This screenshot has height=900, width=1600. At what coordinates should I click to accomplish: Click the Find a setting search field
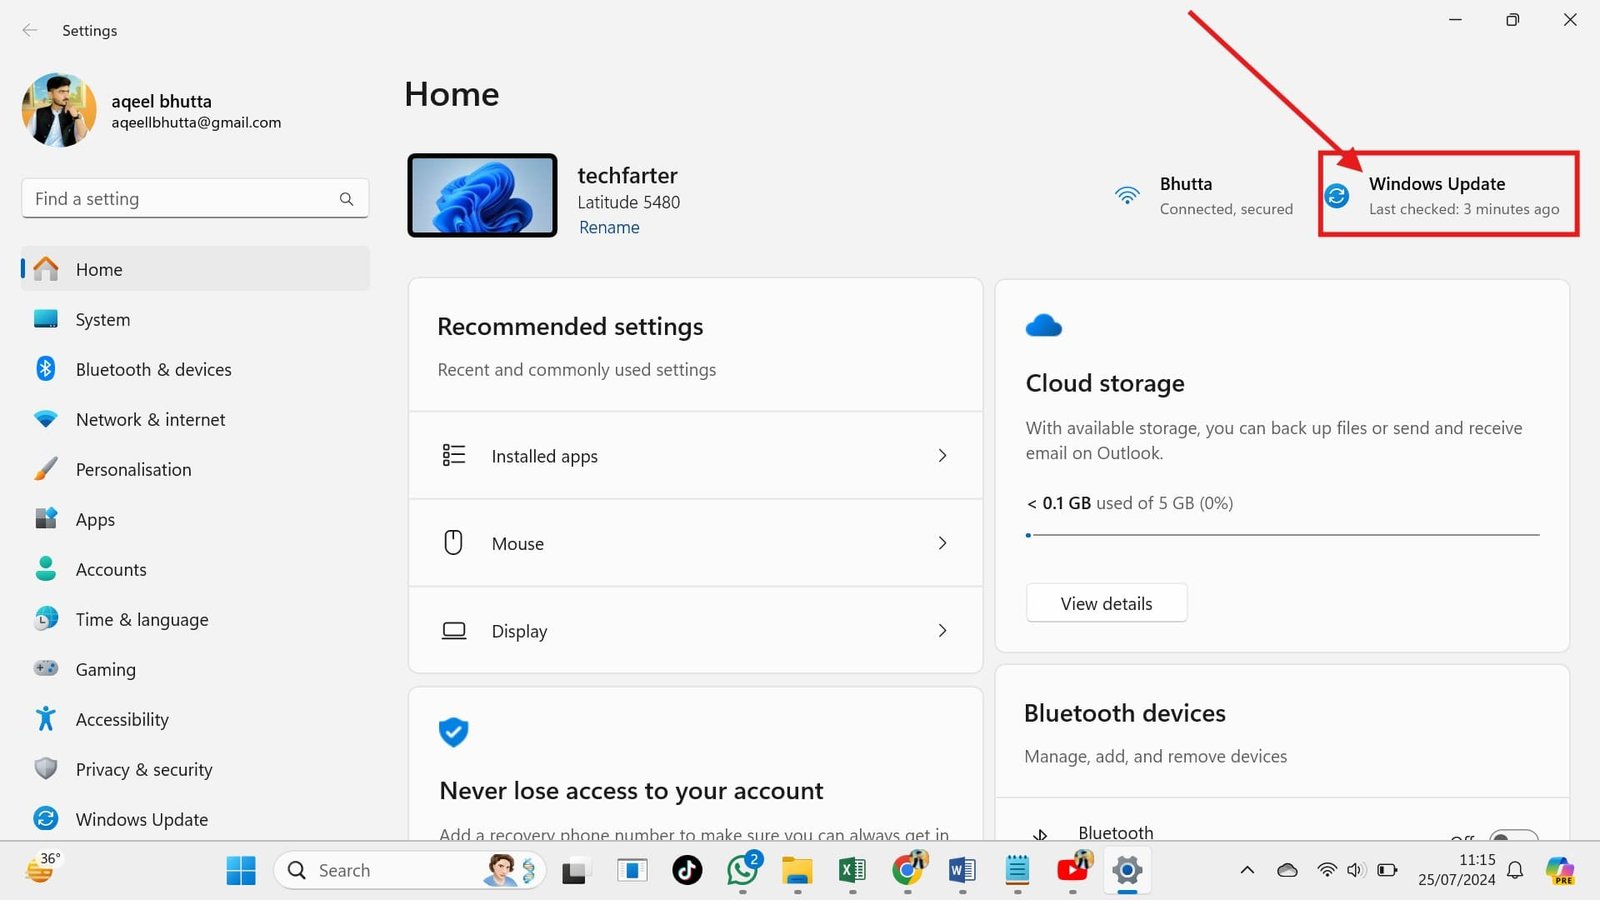coord(180,199)
